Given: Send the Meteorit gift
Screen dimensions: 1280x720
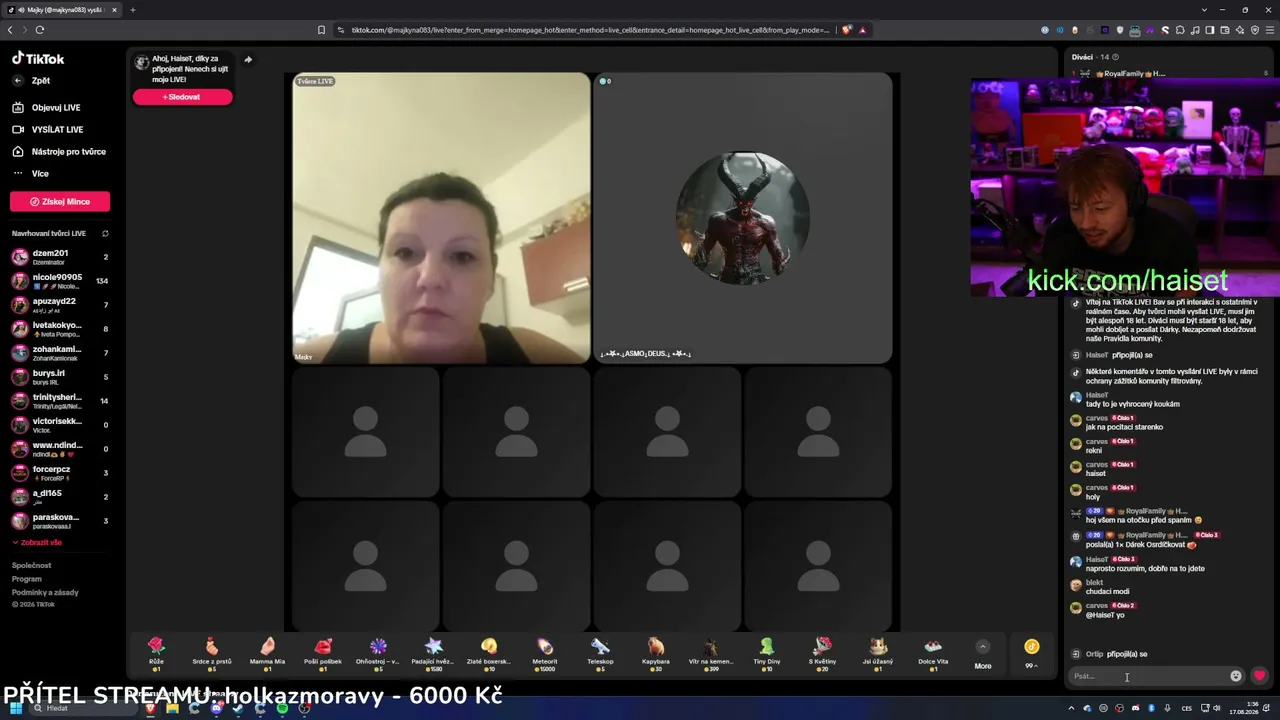Looking at the screenshot, I should point(545,652).
